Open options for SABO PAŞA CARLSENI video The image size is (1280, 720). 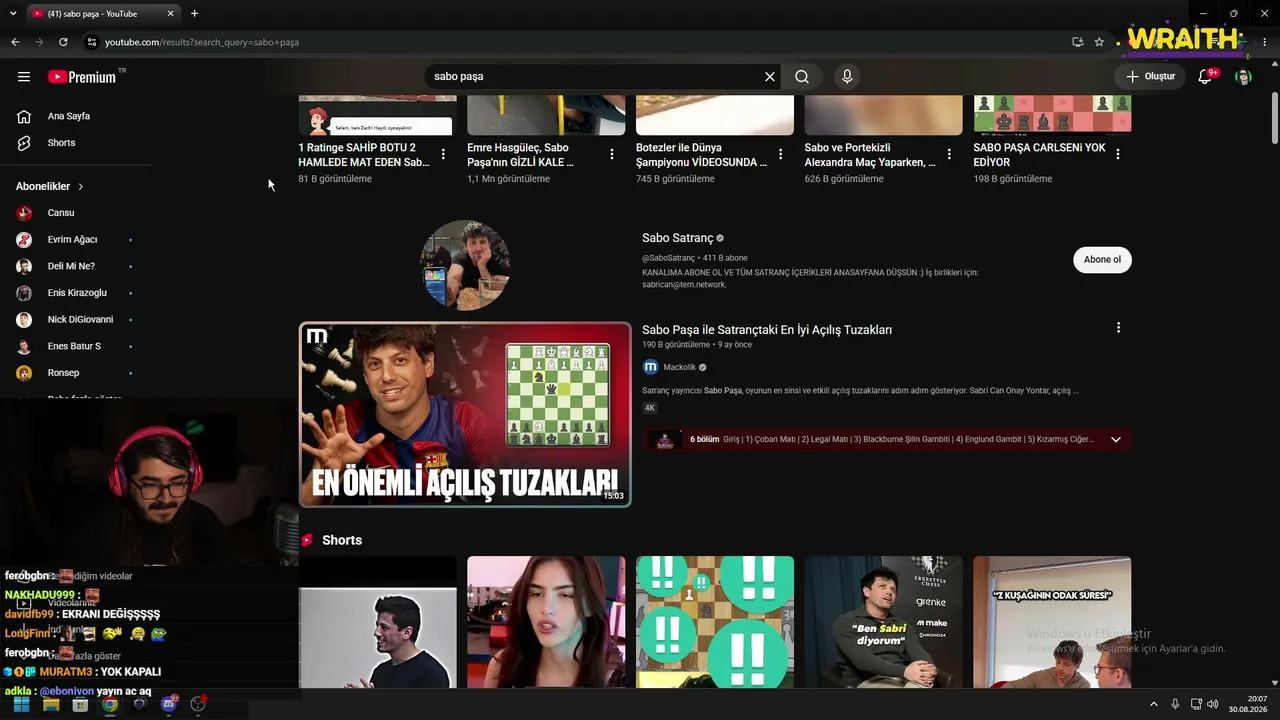[1118, 154]
